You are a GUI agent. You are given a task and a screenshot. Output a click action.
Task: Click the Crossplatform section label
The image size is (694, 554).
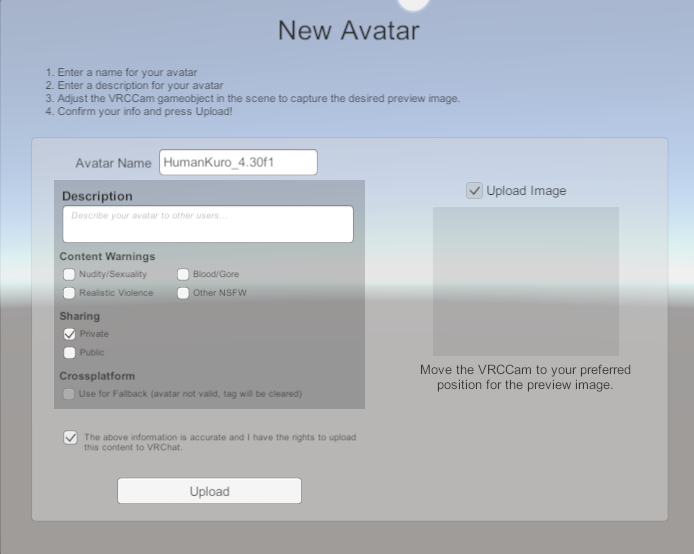(x=97, y=377)
